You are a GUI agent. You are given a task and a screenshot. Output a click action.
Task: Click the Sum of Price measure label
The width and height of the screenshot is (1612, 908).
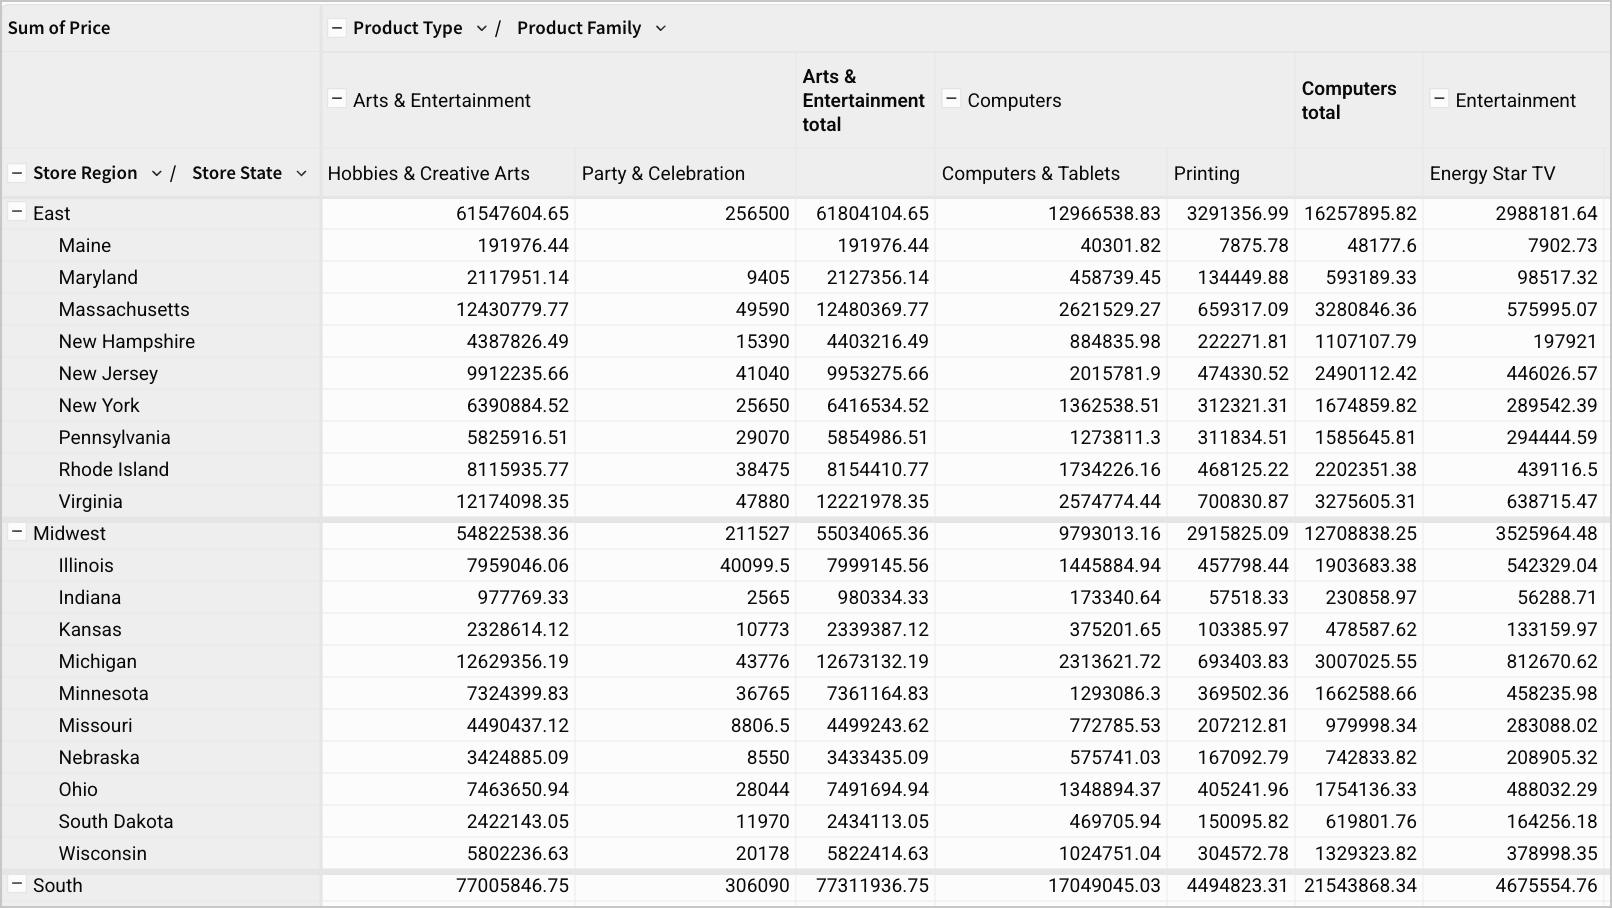point(58,27)
